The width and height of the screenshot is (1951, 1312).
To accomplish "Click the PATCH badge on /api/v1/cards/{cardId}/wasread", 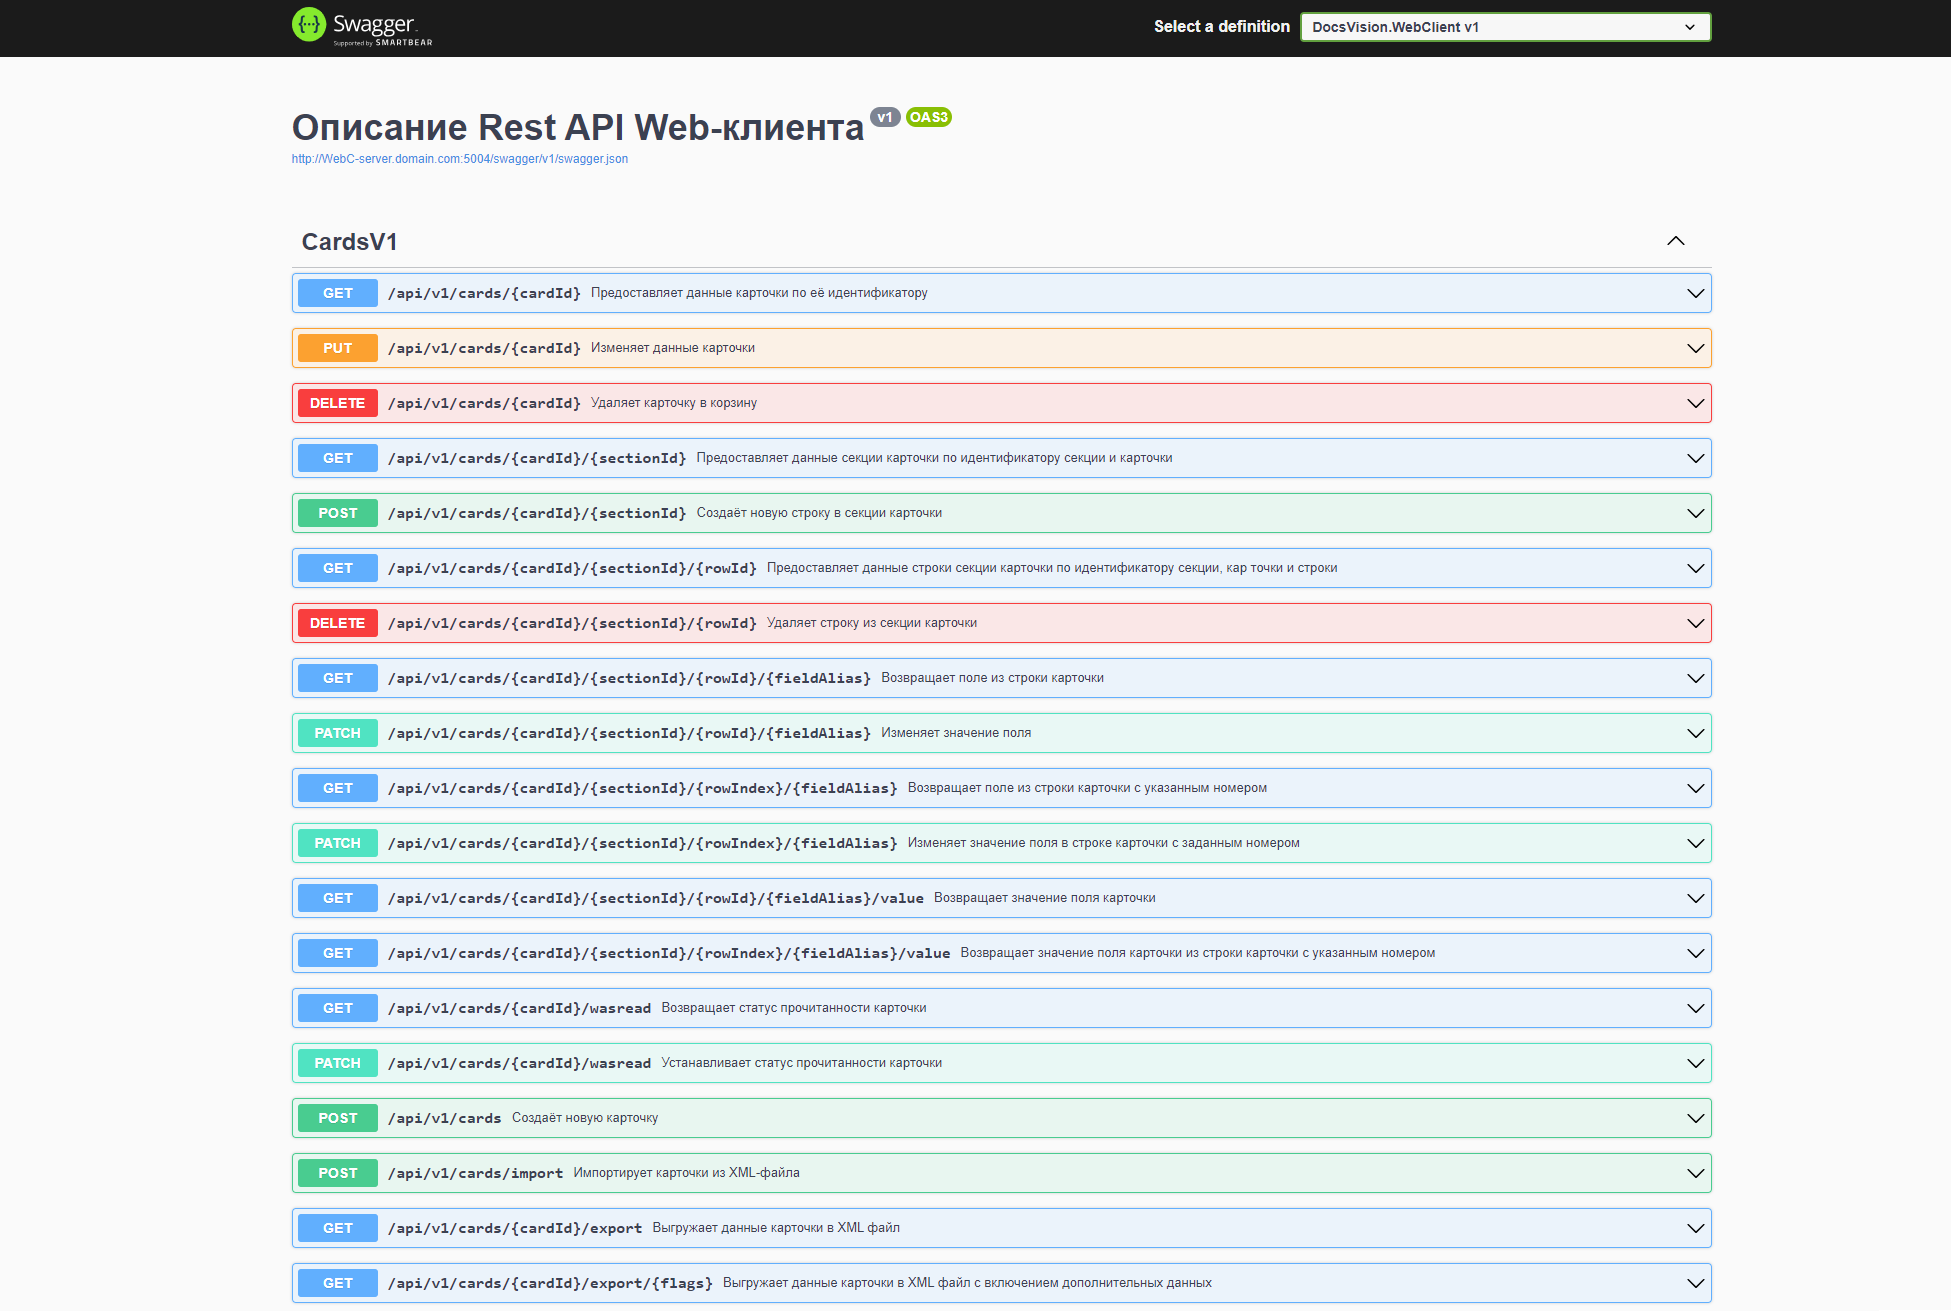I will [337, 1062].
